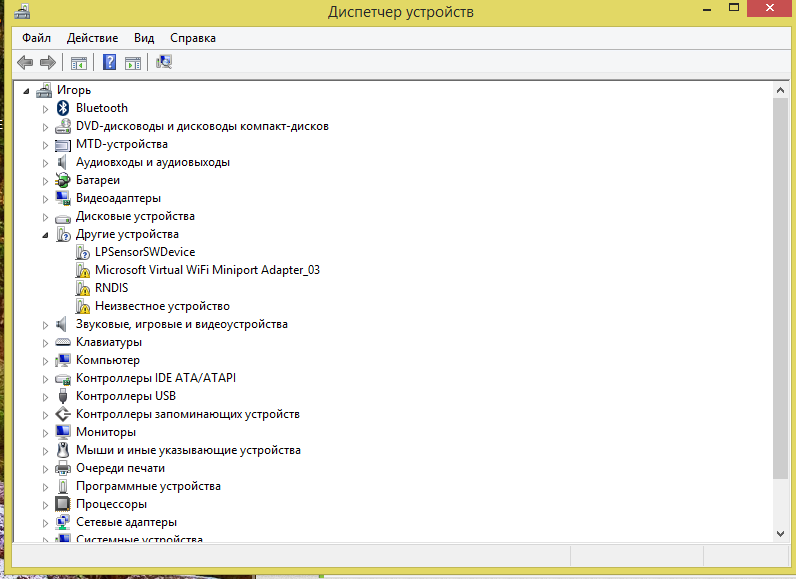Click the show/hide action pane icon

[133, 63]
